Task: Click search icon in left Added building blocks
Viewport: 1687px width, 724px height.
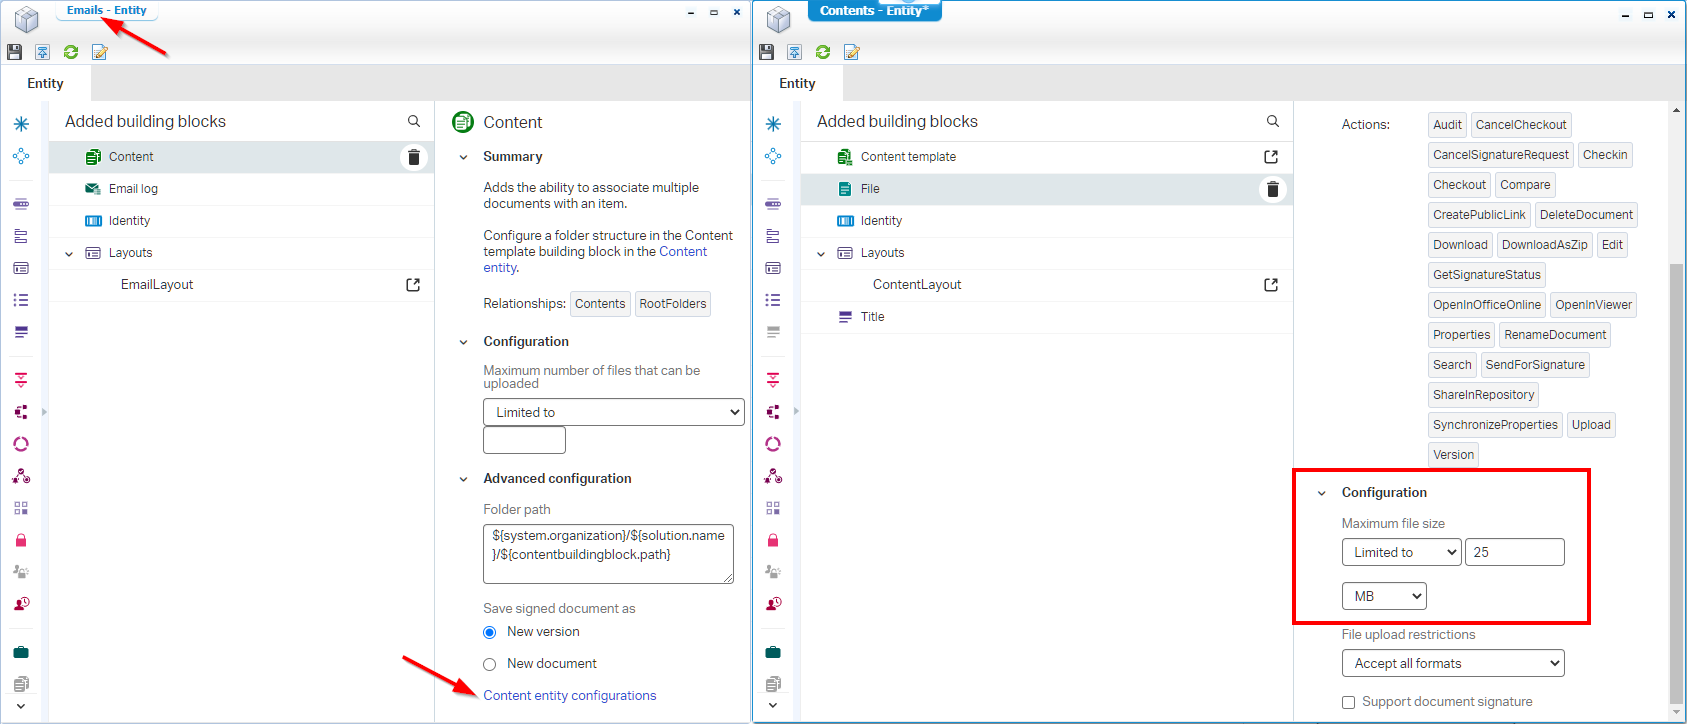Action: point(413,121)
